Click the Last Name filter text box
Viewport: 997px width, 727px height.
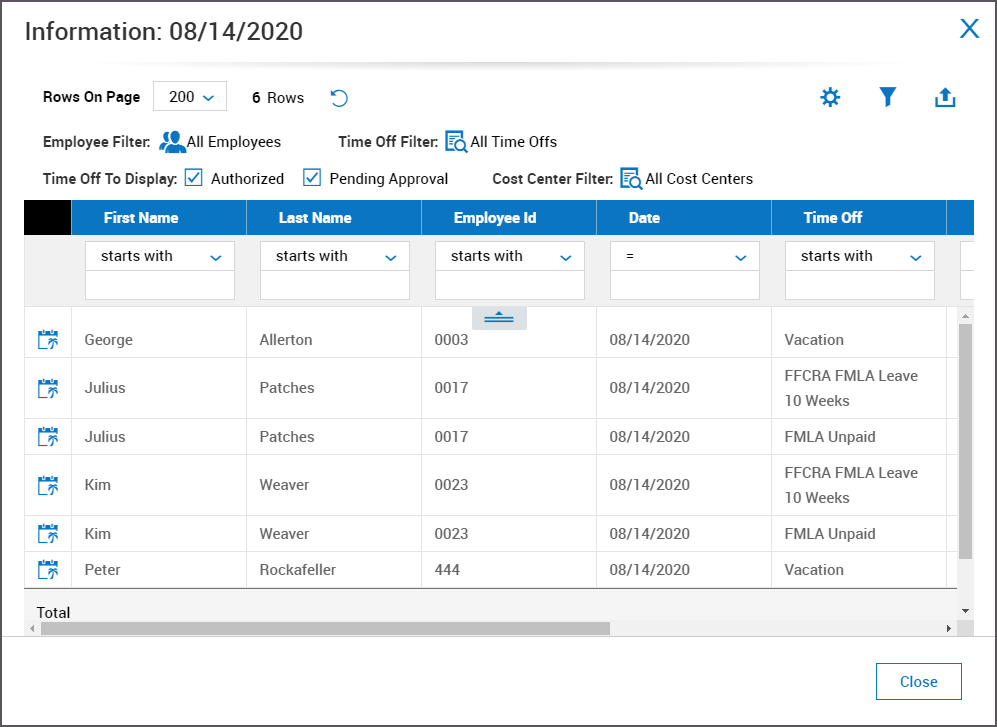(334, 286)
